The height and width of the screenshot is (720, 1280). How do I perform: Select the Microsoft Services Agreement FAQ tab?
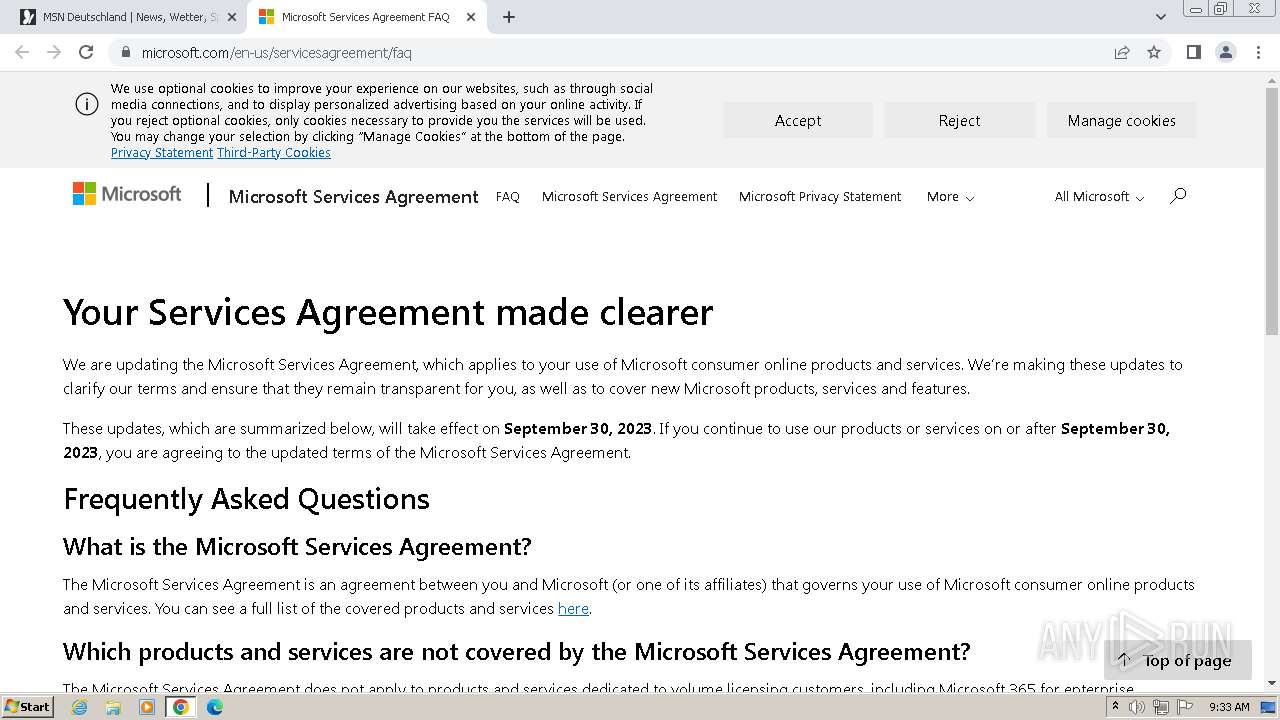coord(367,17)
